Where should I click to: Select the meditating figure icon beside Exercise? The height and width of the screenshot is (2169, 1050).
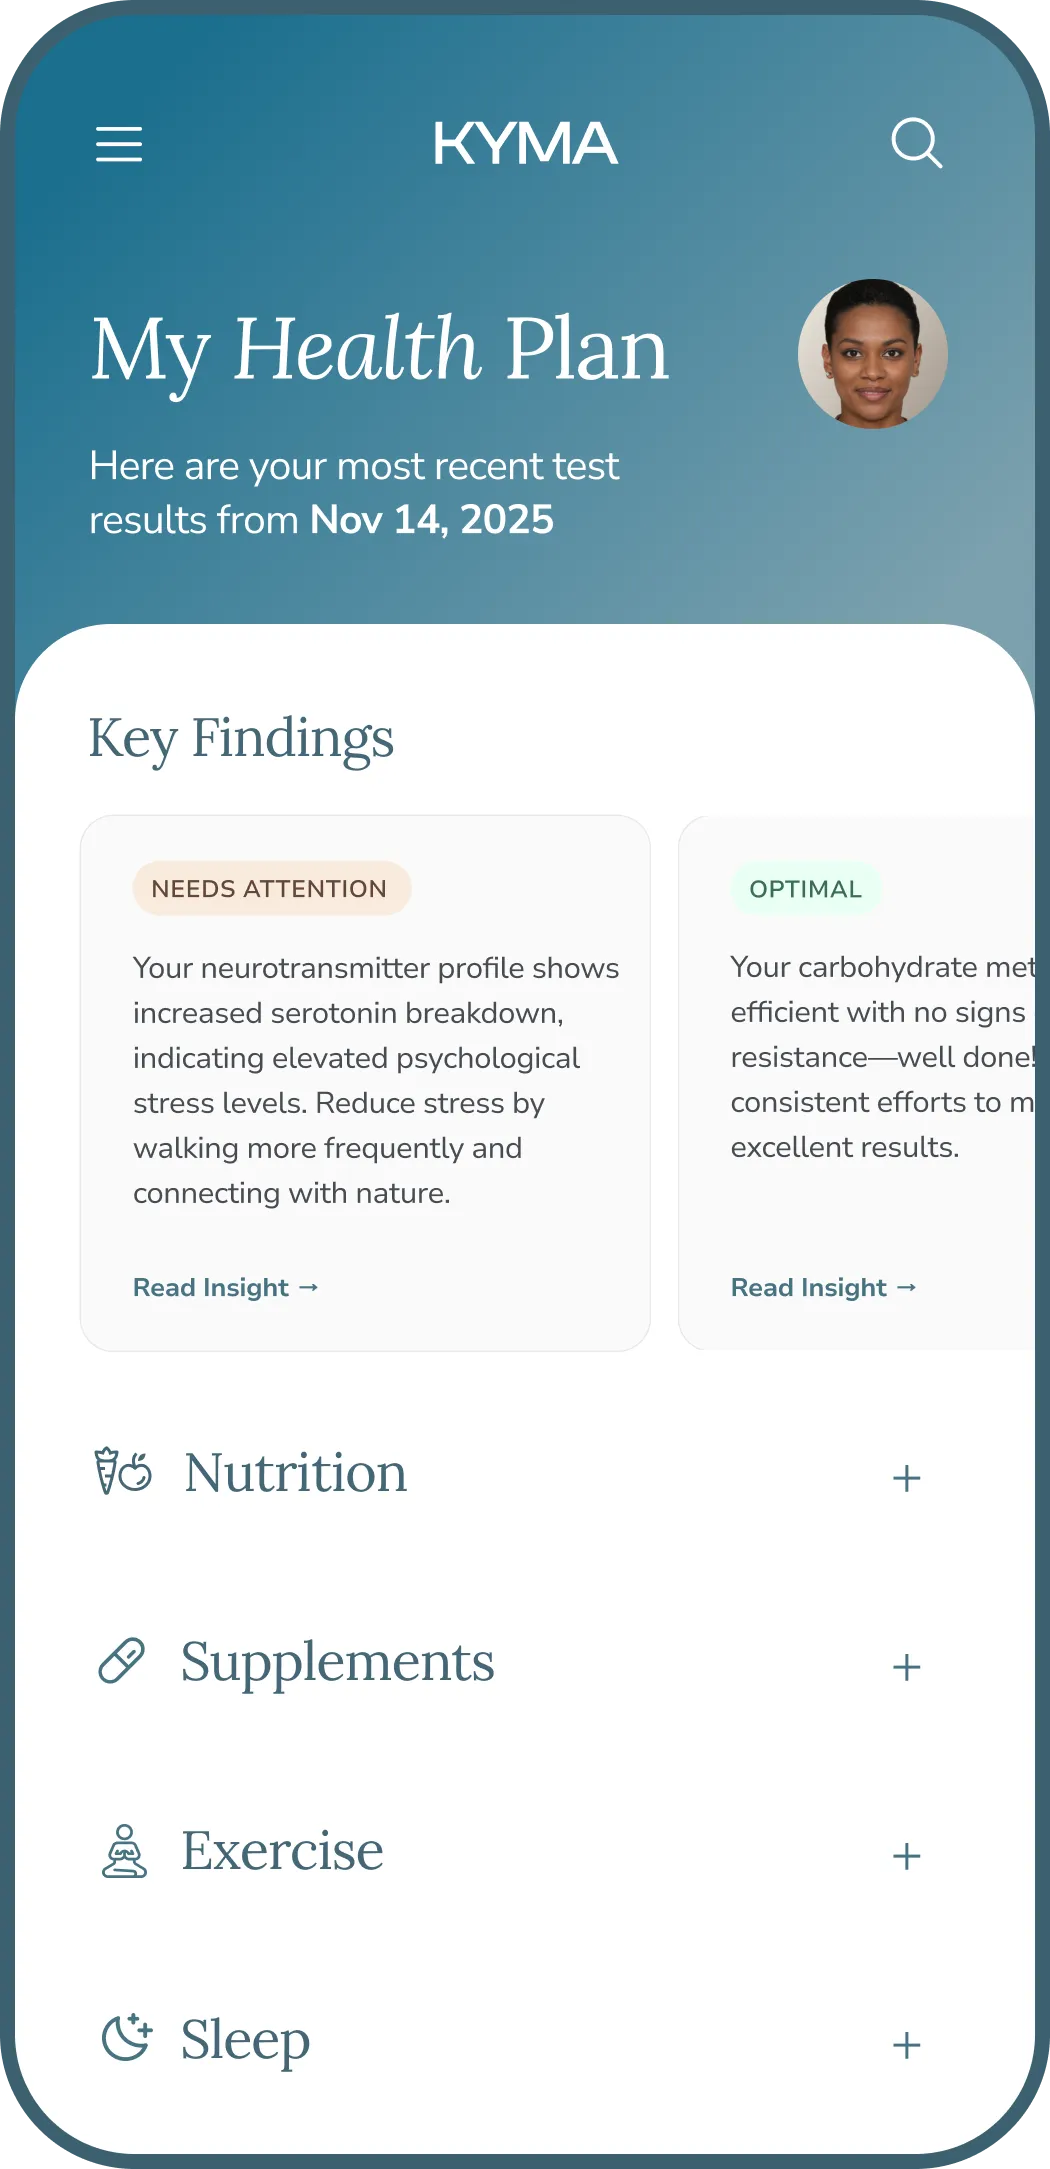124,1849
